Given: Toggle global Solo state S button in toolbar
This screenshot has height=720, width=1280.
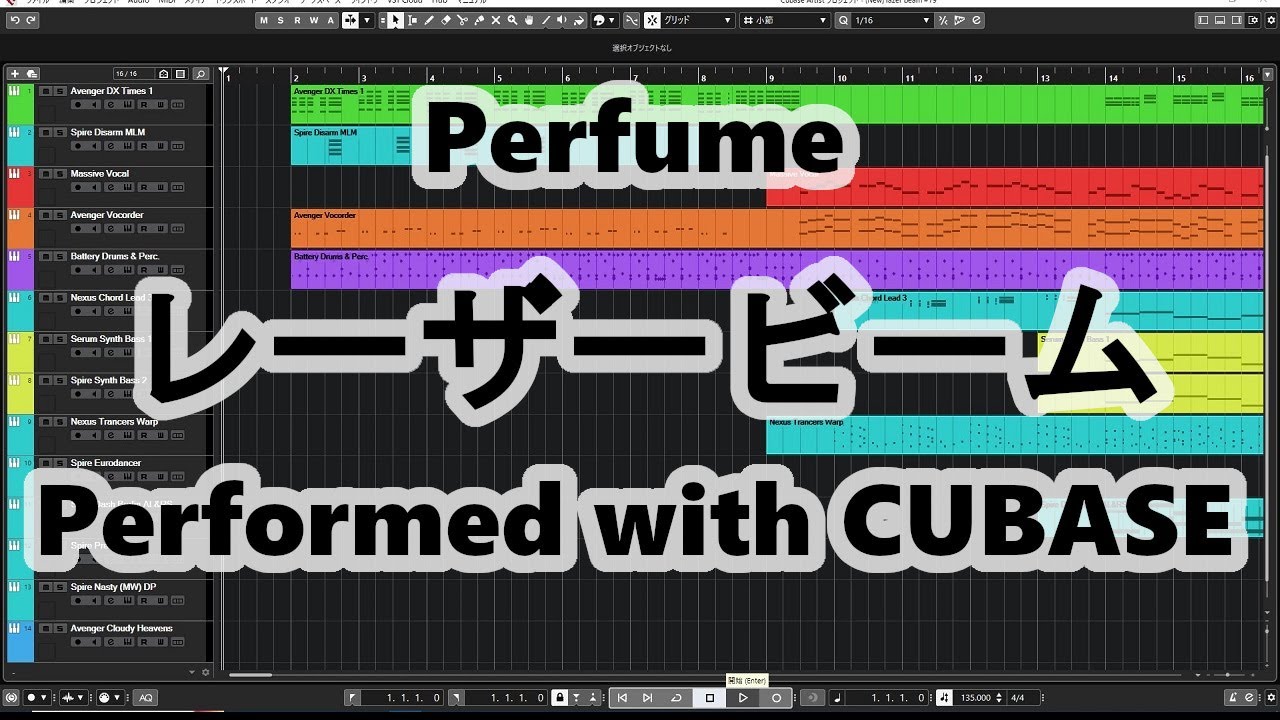Looking at the screenshot, I should (281, 20).
